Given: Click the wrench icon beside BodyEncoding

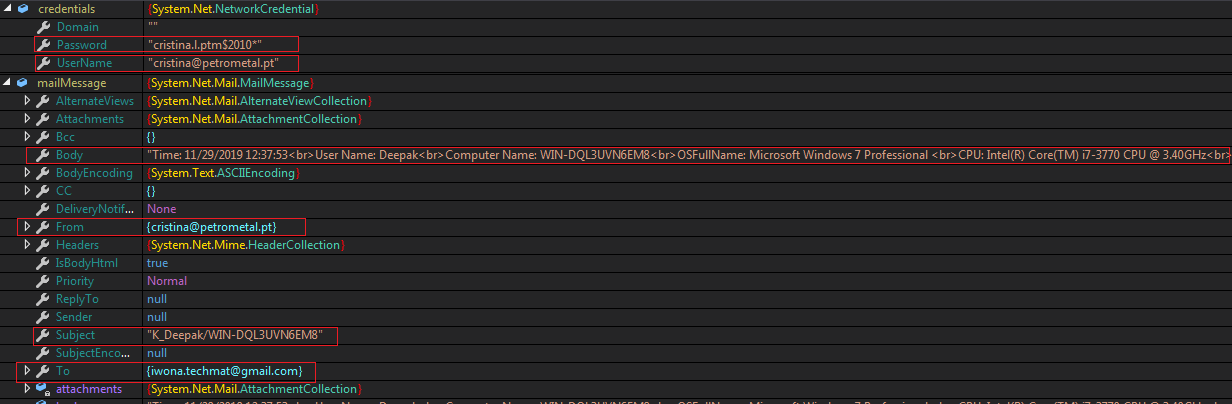Looking at the screenshot, I should pos(43,173).
